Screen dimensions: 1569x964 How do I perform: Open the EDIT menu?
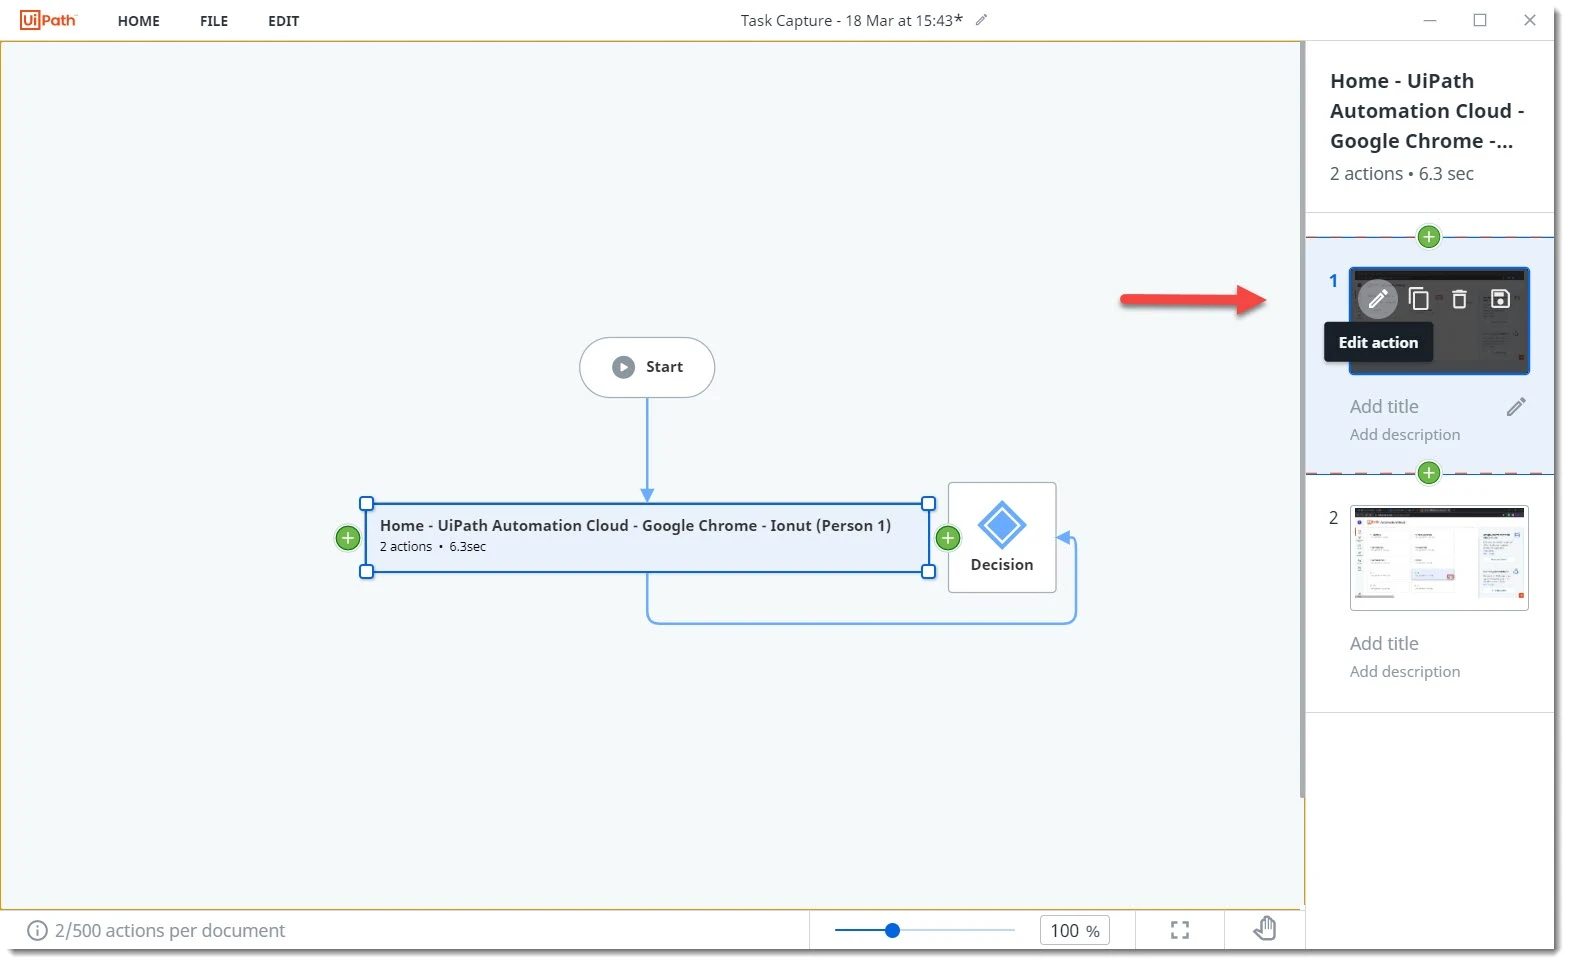[284, 21]
